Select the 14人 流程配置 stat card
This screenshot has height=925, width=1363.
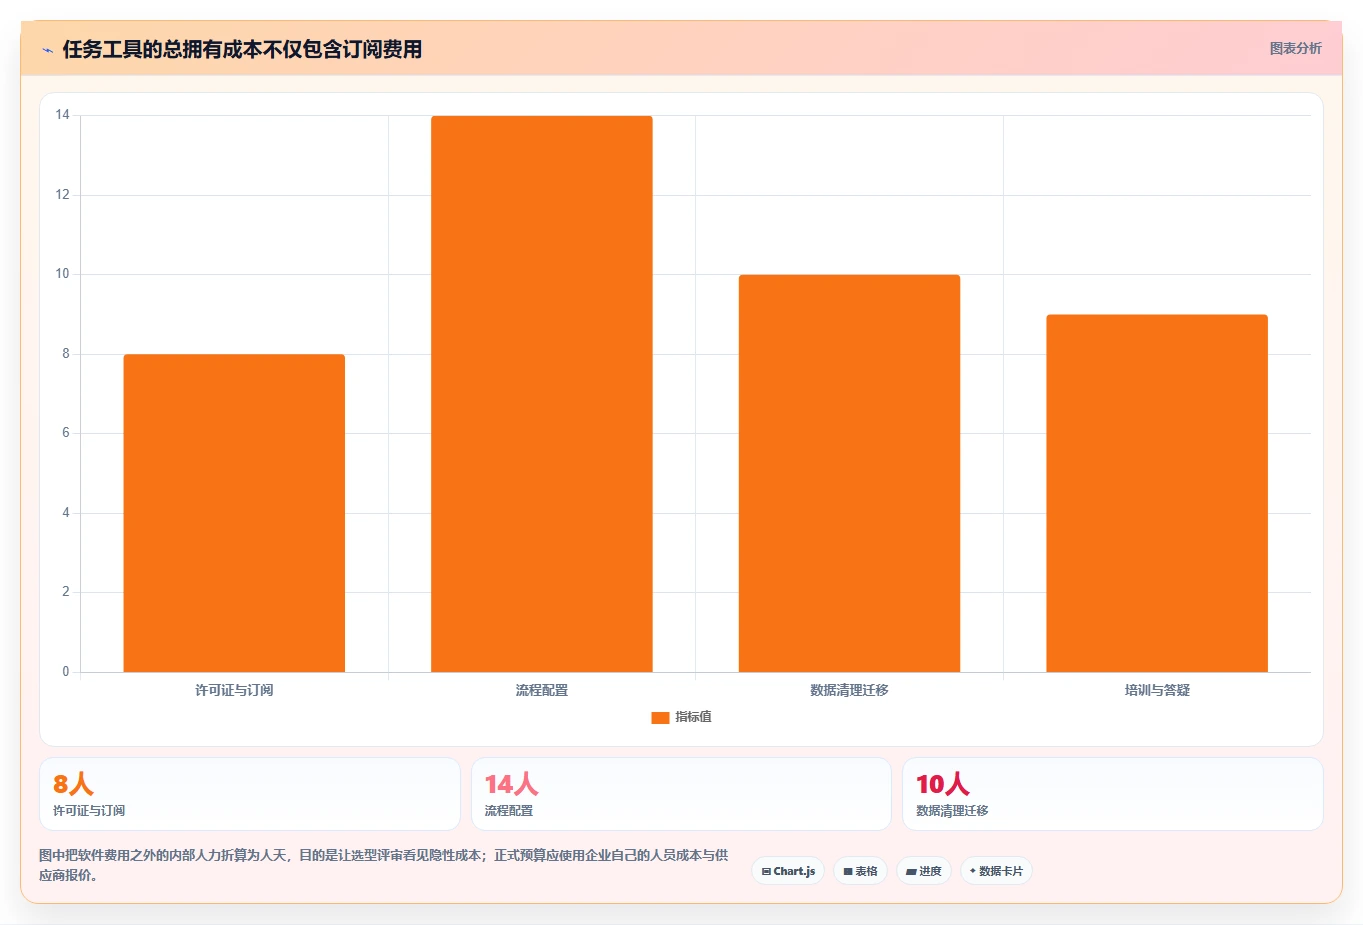pyautogui.click(x=681, y=794)
